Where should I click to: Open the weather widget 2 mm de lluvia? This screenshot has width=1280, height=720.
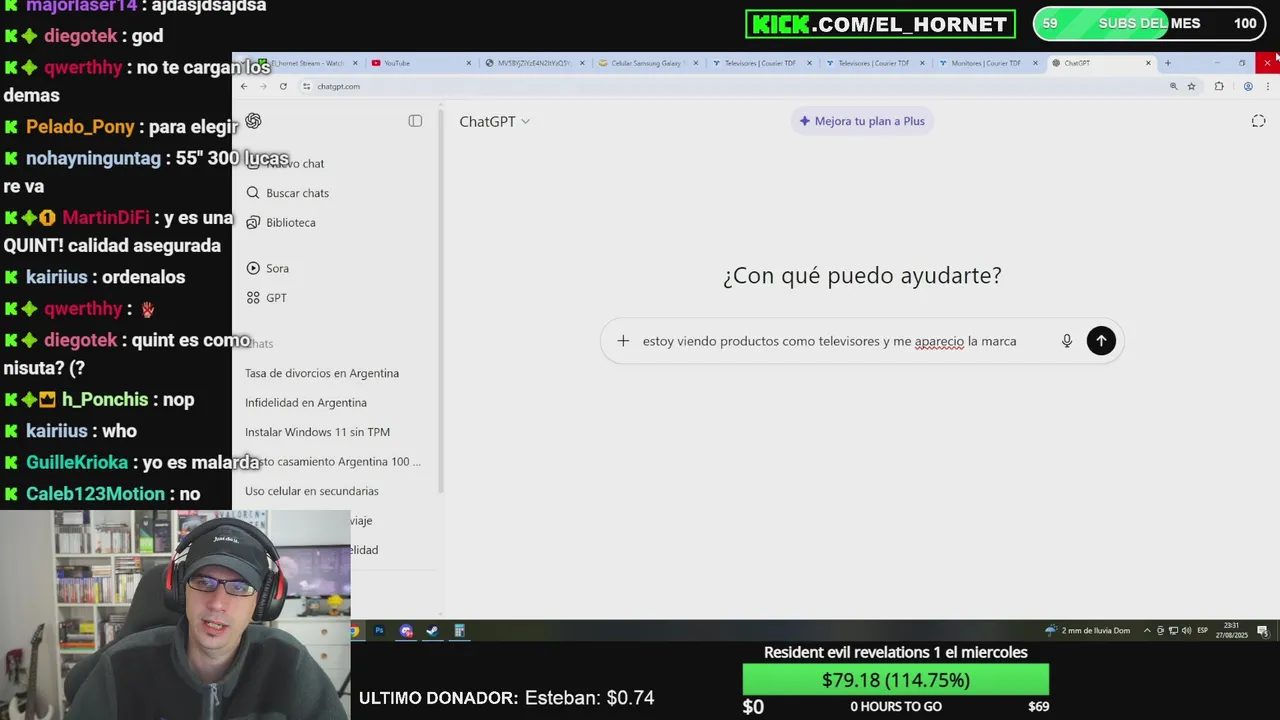(x=1087, y=631)
